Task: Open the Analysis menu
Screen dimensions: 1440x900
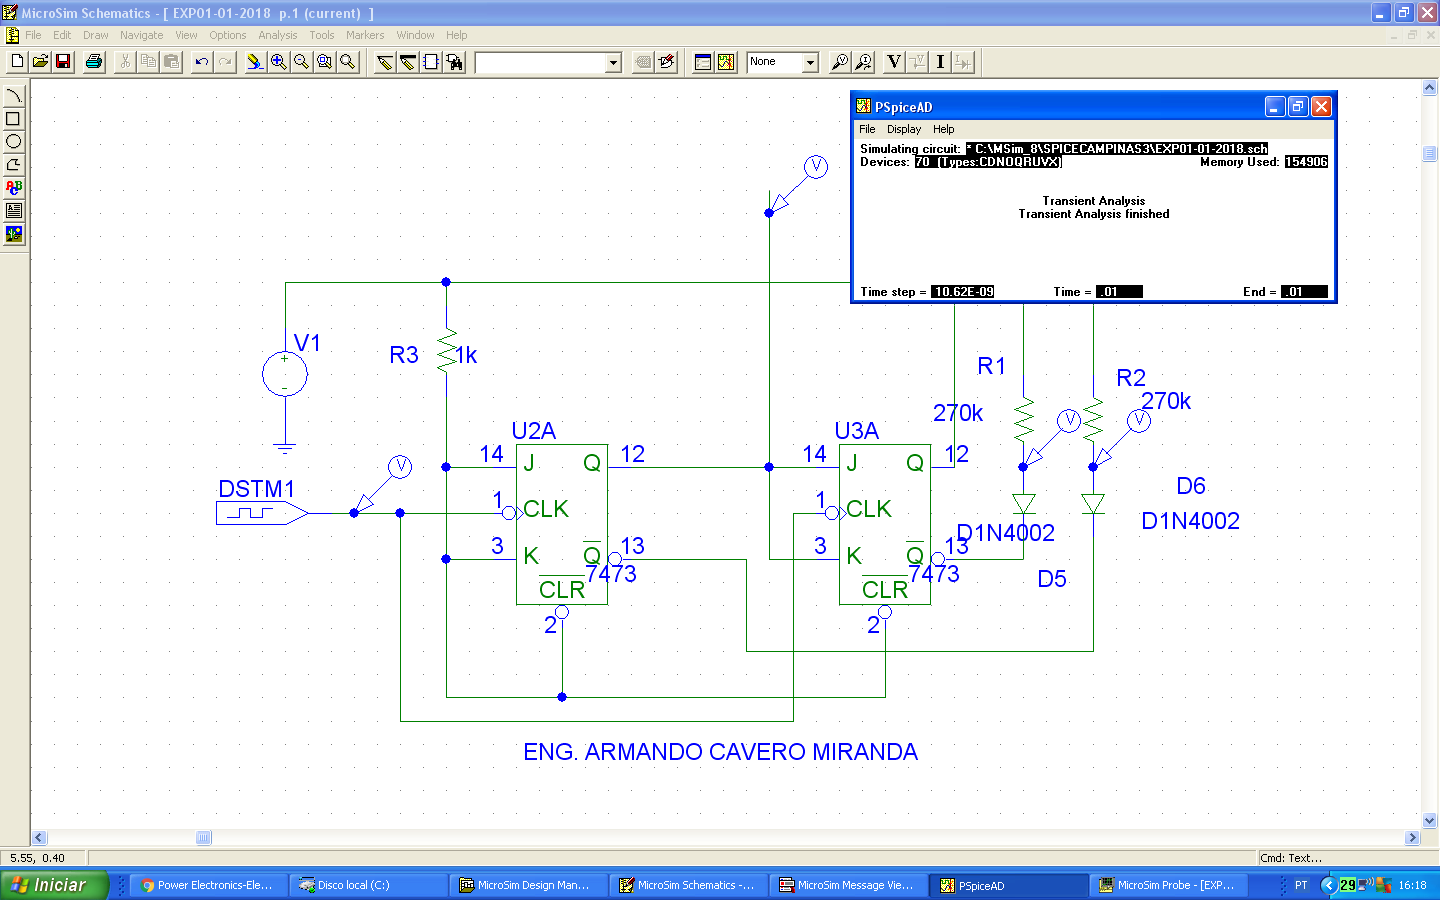Action: click(277, 35)
